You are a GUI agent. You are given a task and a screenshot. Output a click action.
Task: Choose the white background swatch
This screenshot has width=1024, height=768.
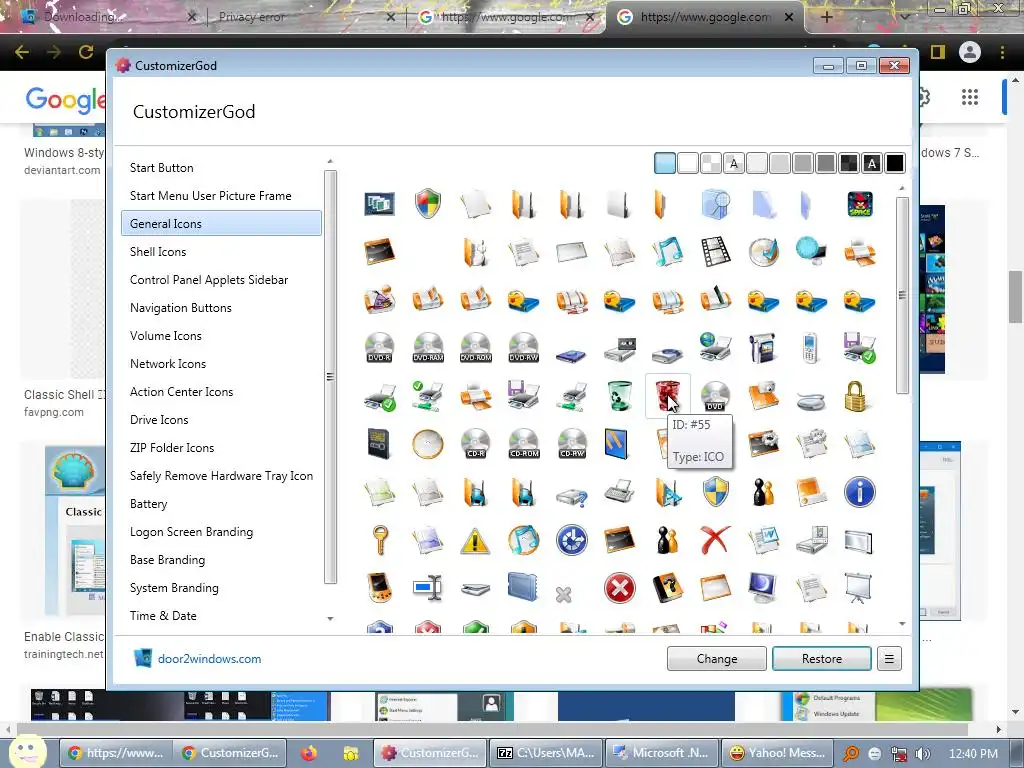(x=688, y=163)
